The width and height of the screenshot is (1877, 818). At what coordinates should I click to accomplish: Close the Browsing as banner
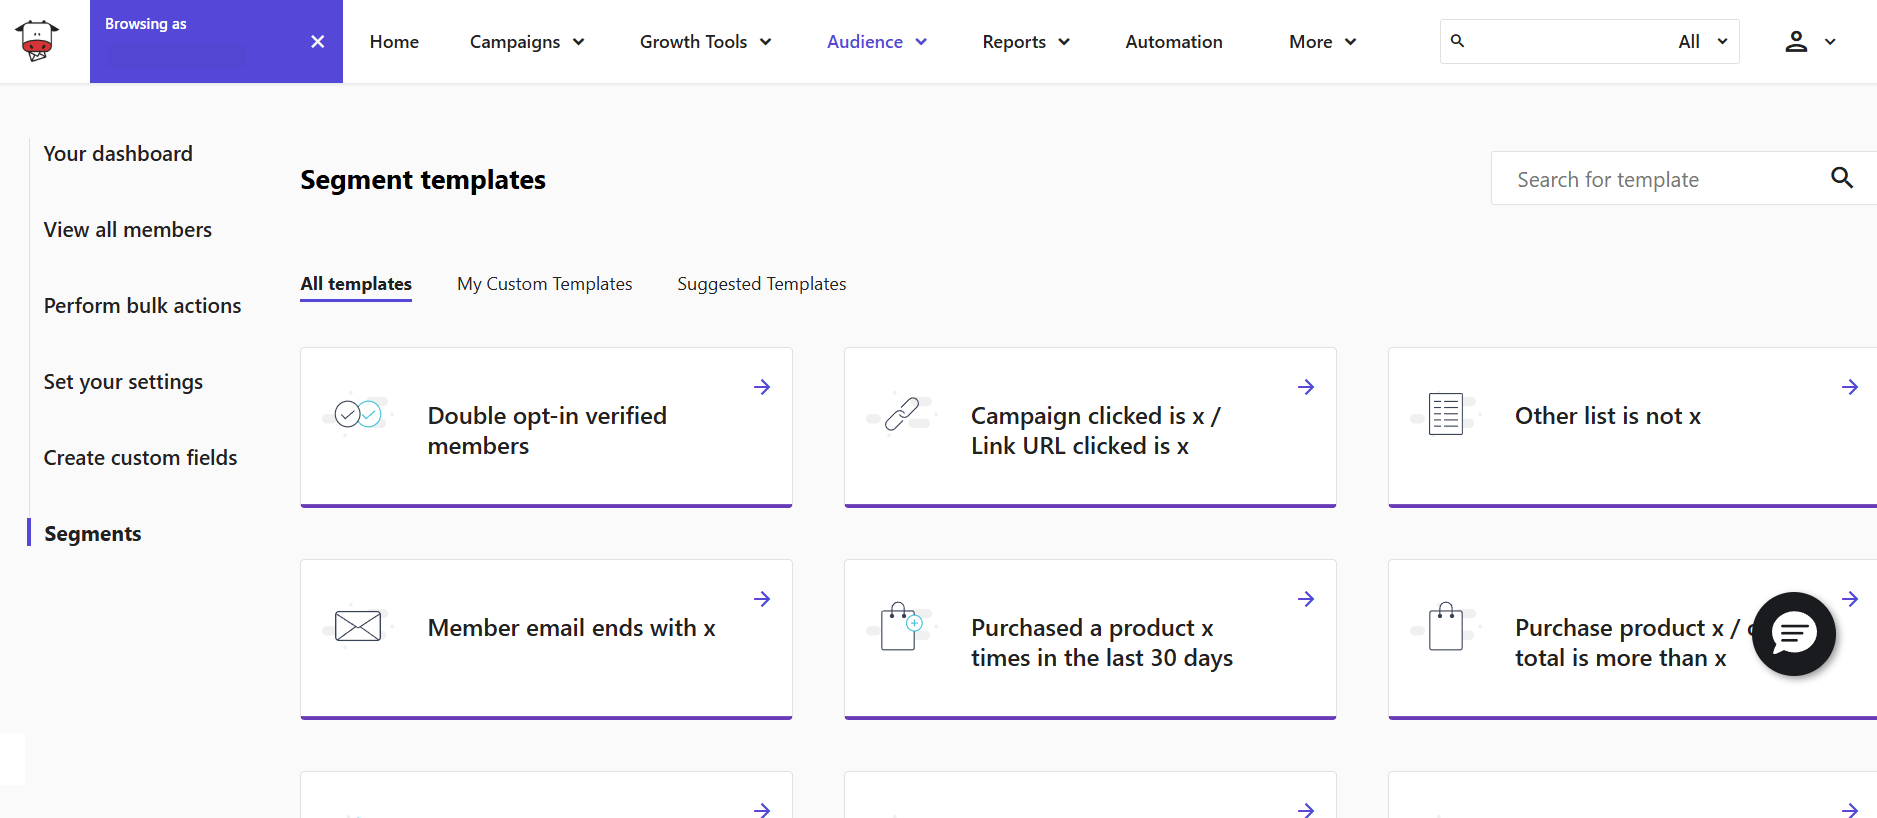(x=317, y=41)
